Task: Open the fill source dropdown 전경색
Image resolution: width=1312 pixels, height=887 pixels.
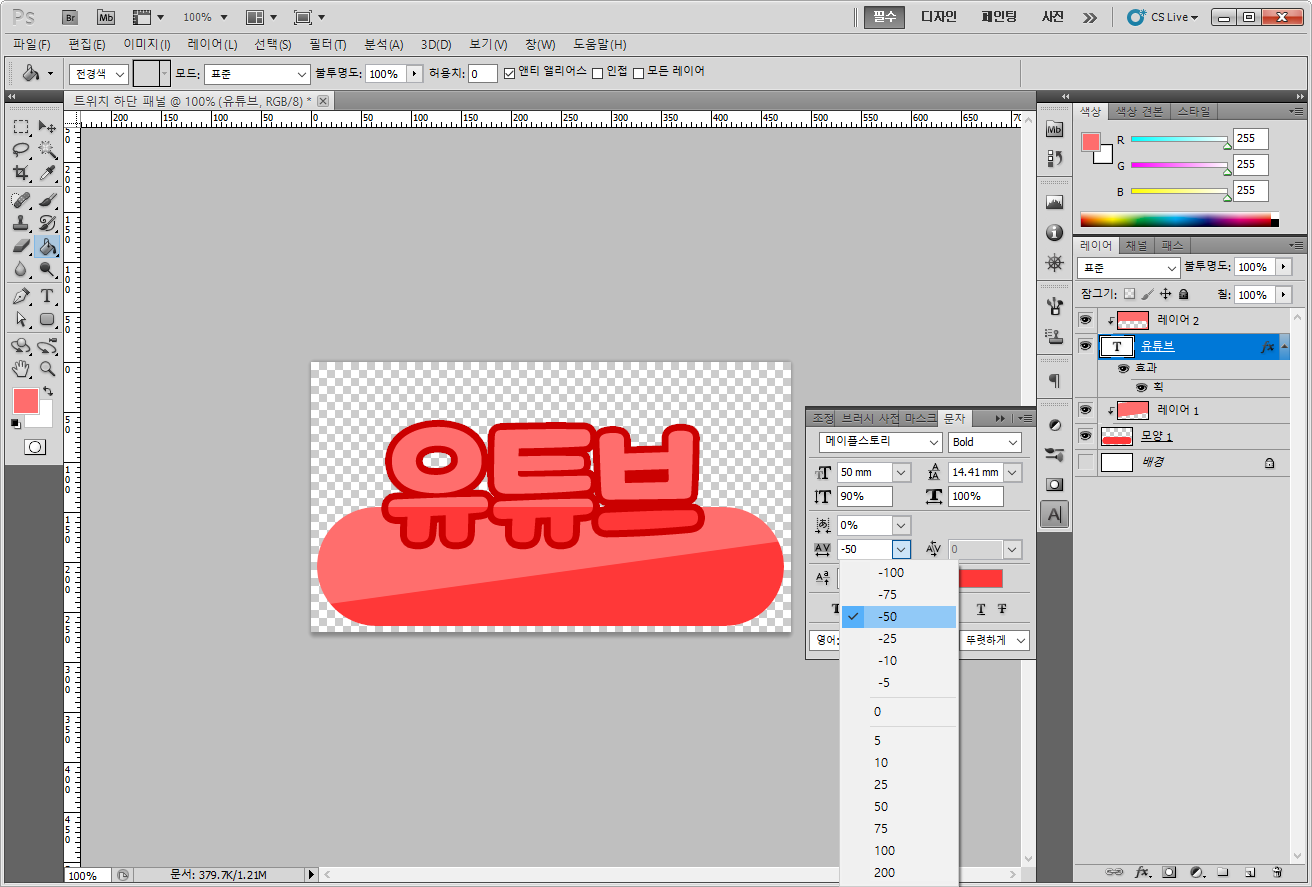Action: pos(99,74)
